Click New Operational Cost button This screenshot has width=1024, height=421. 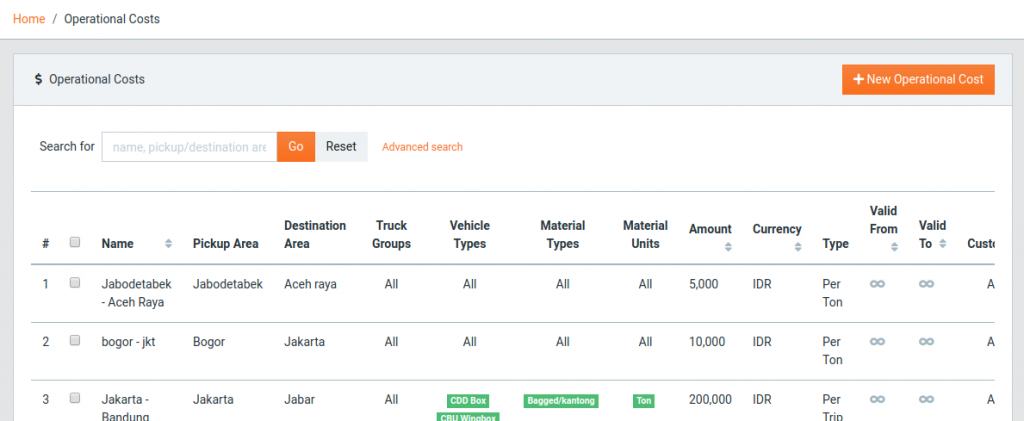coord(918,80)
